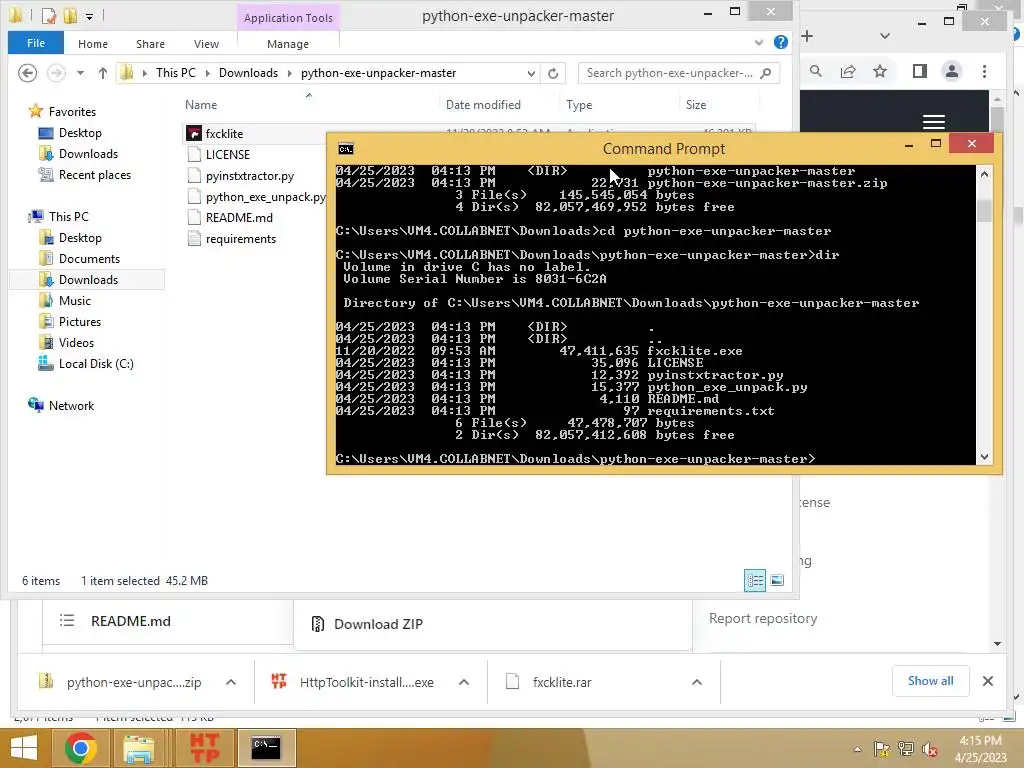Expand the ribbon using the chevron
This screenshot has width=1024, height=768.
tap(759, 42)
